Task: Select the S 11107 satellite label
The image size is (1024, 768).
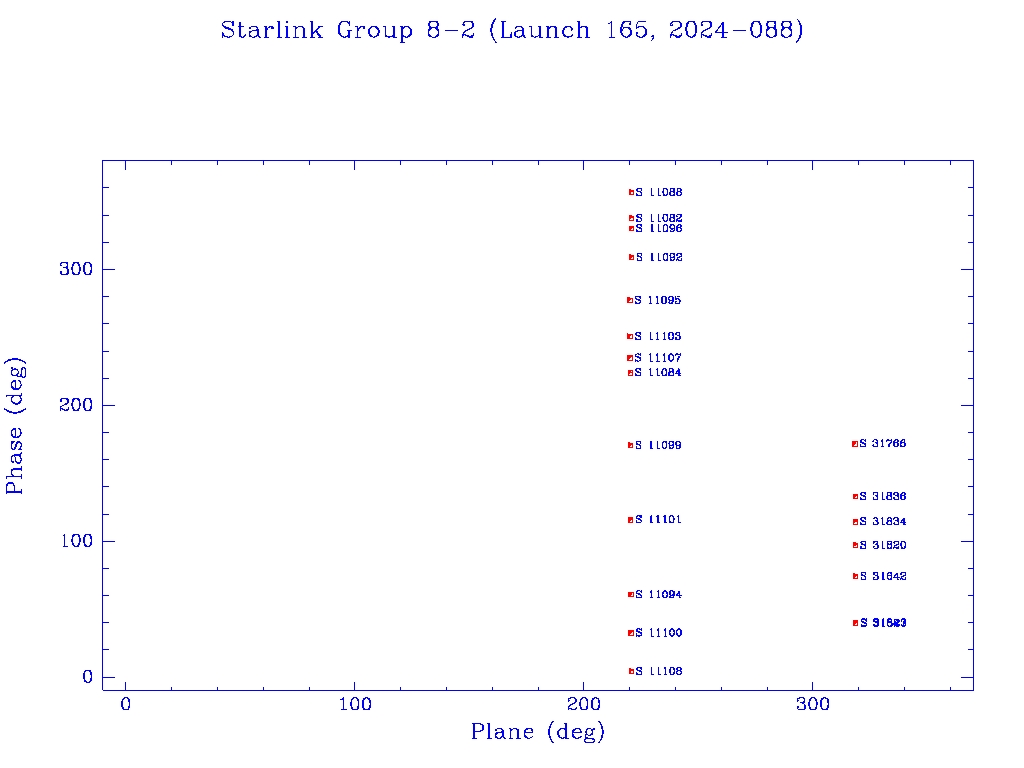Action: point(658,358)
